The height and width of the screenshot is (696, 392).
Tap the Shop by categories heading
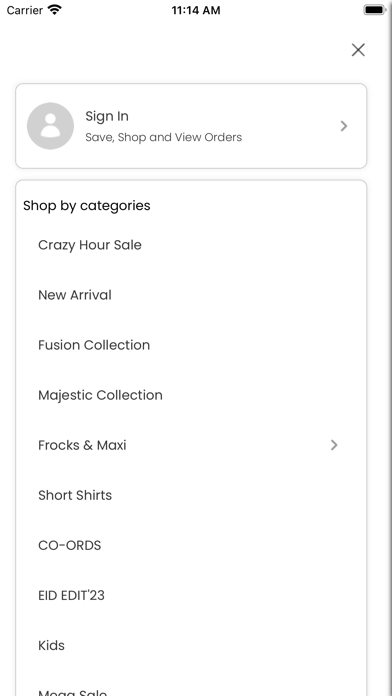coord(87,206)
